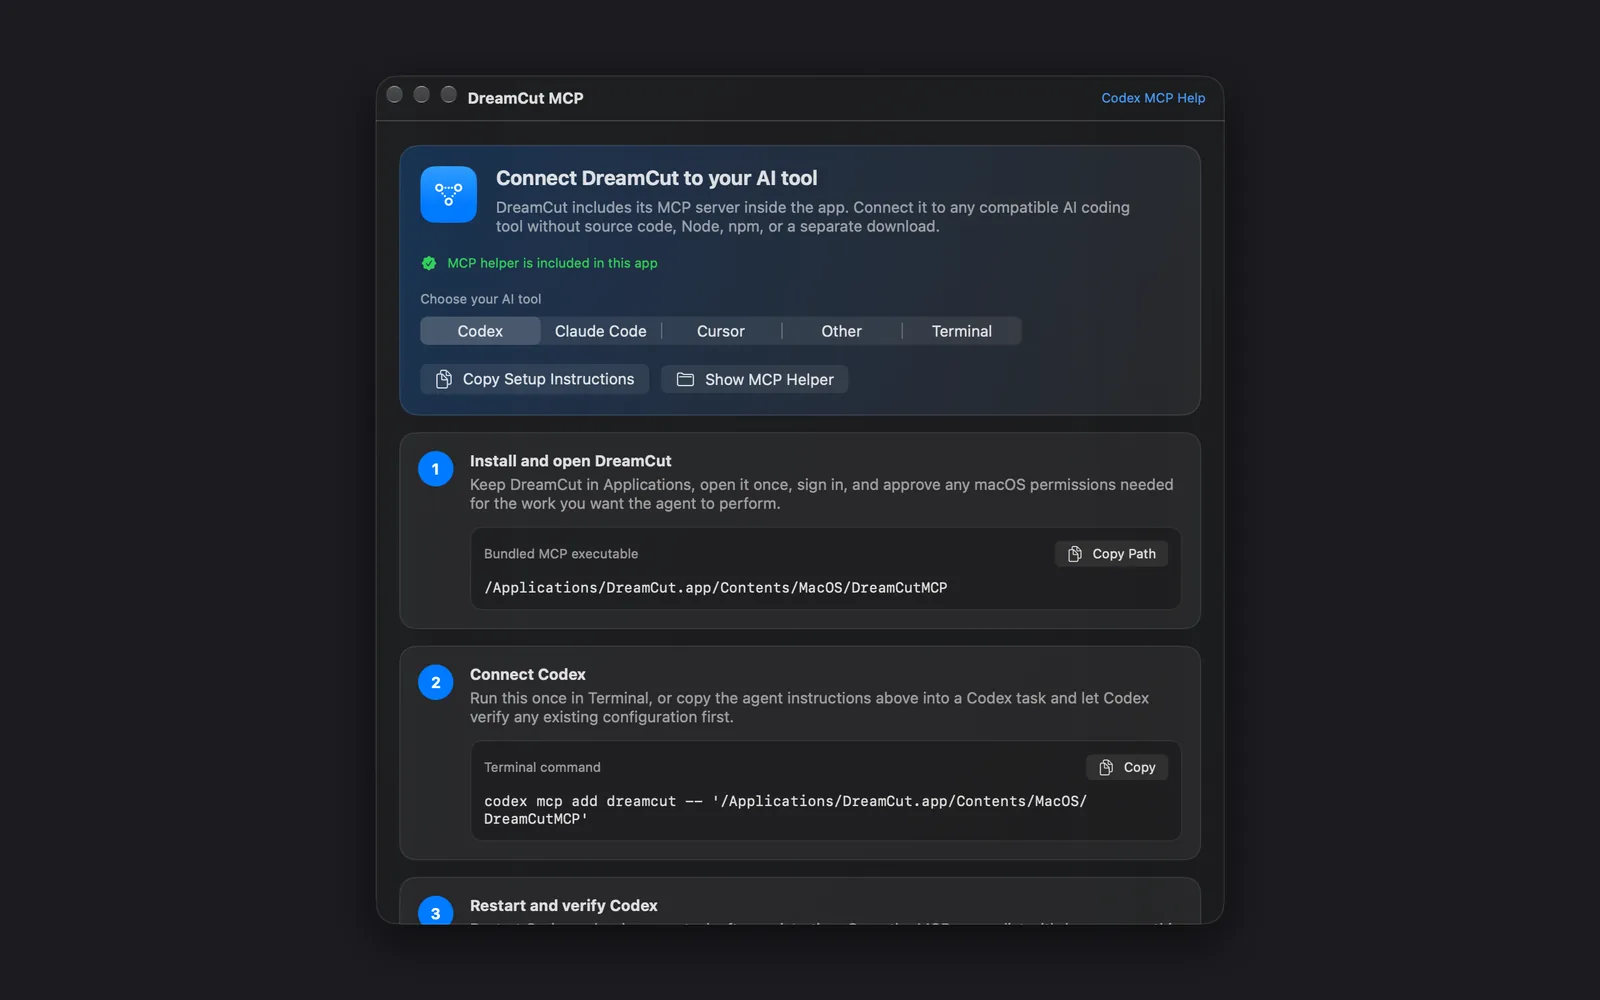Click the 'Connect Codex' step heading
Screen dimensions: 1600x1000
click(x=528, y=675)
